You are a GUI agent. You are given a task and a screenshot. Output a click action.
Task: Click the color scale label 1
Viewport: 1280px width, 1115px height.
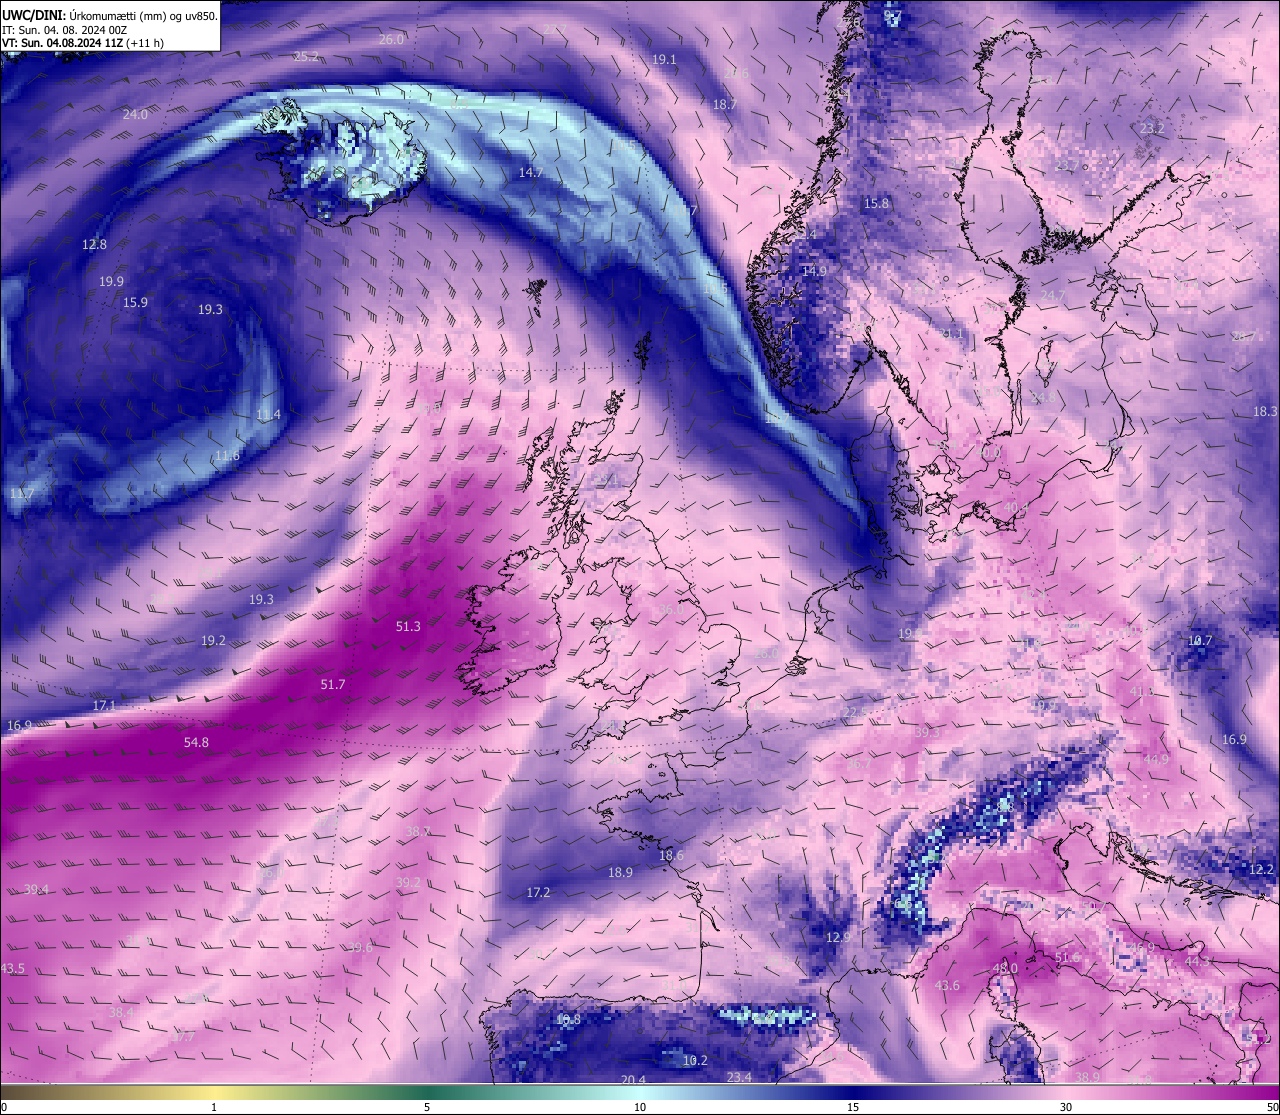pyautogui.click(x=214, y=1107)
